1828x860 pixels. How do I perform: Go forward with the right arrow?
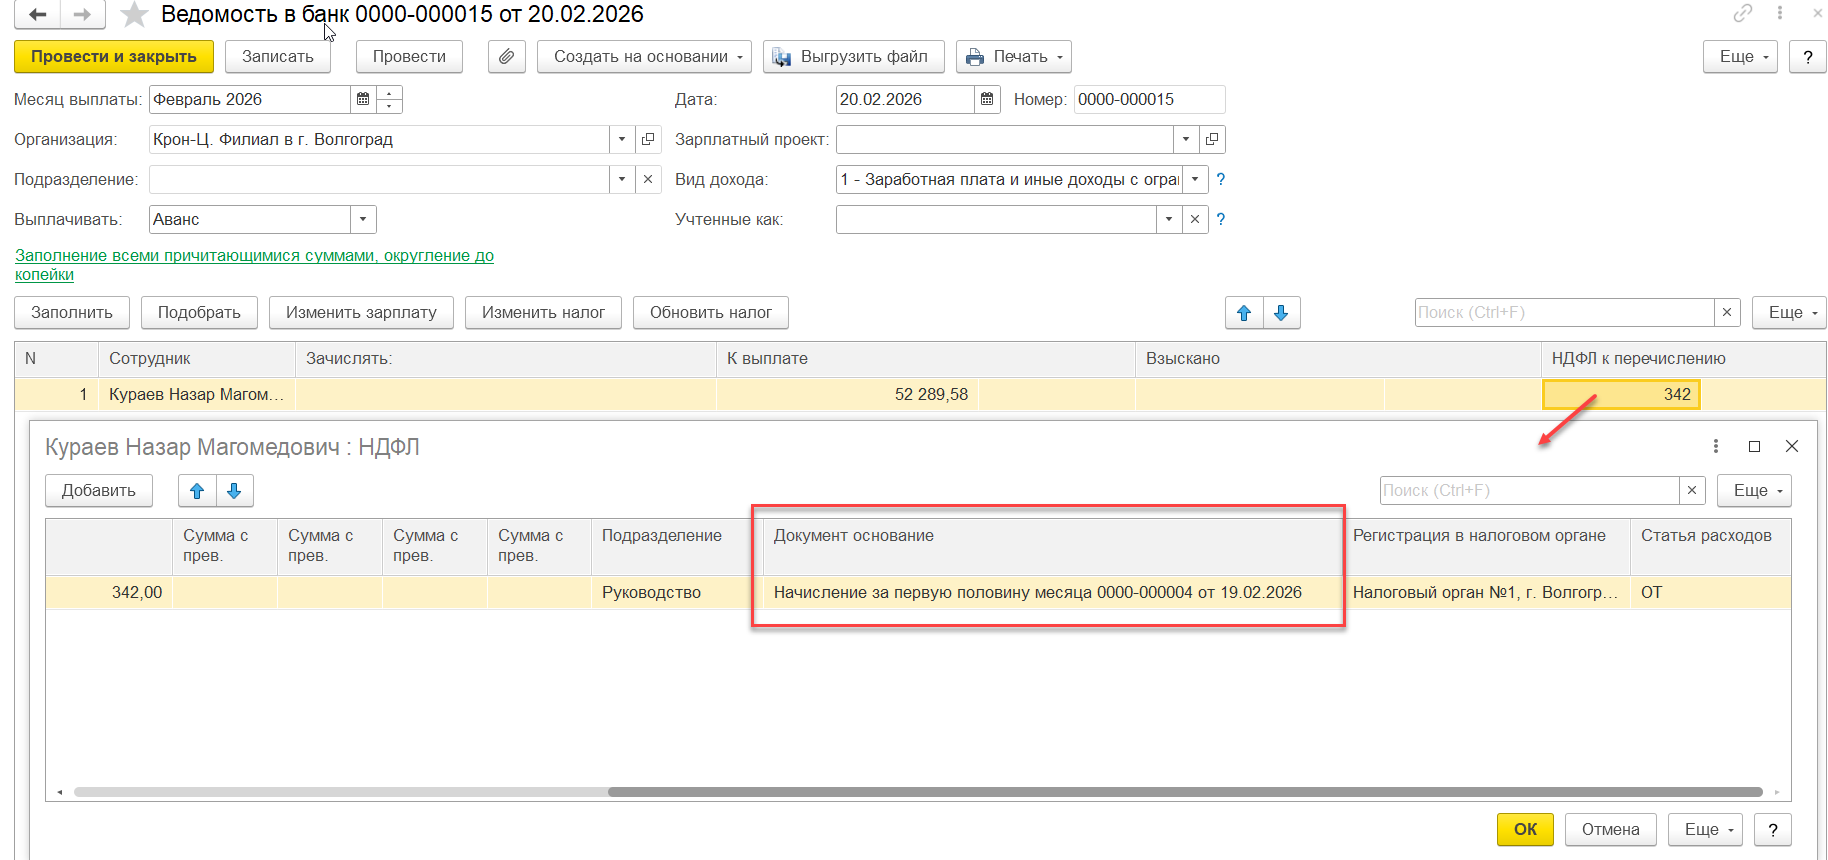83,14
